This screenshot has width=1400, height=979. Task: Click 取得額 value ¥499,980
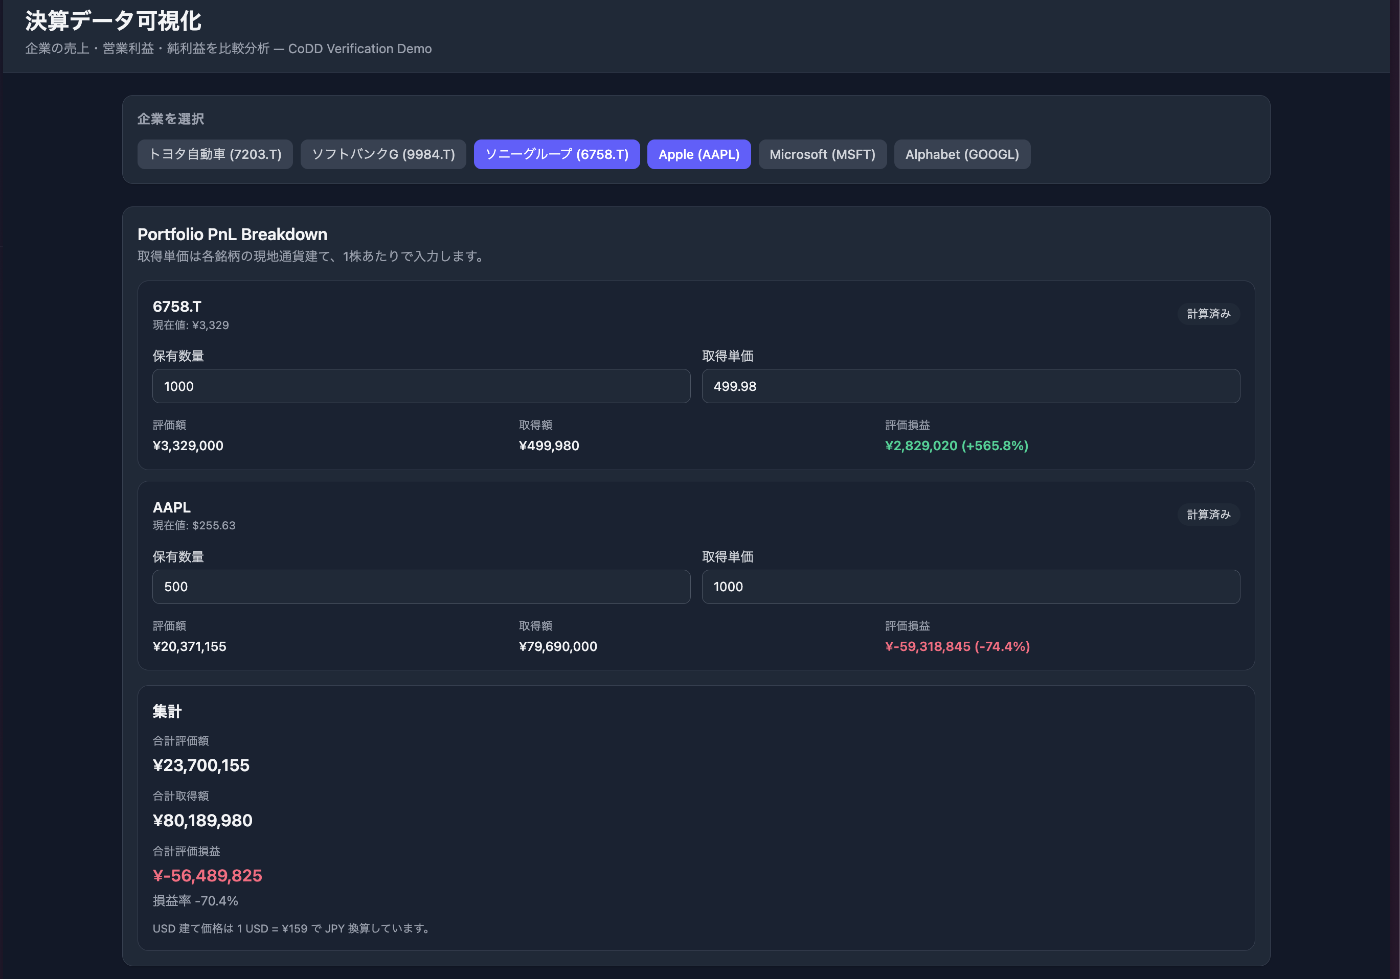[x=549, y=446]
